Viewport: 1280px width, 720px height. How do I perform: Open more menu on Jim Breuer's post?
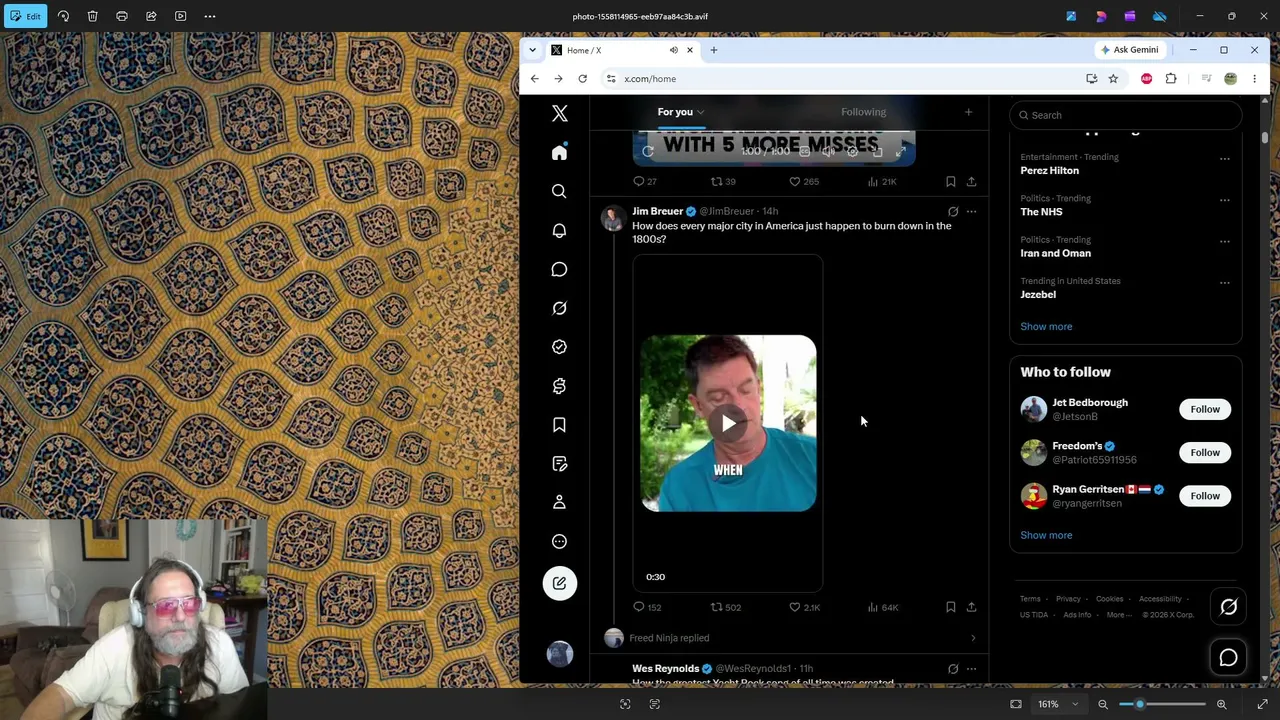(x=971, y=211)
